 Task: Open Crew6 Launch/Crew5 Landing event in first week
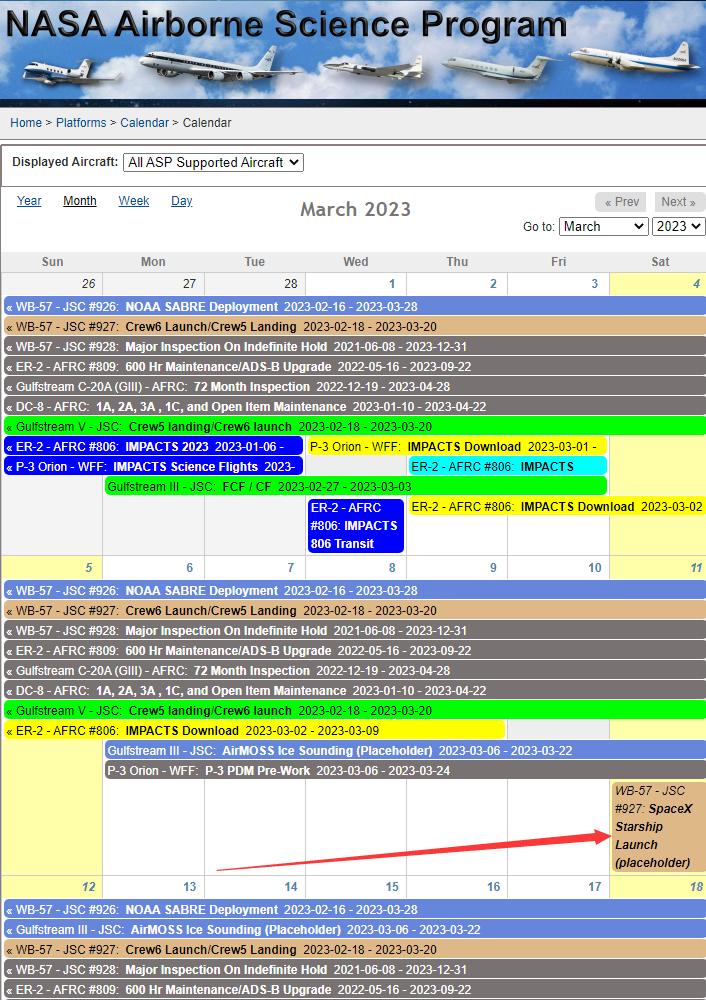pos(355,327)
